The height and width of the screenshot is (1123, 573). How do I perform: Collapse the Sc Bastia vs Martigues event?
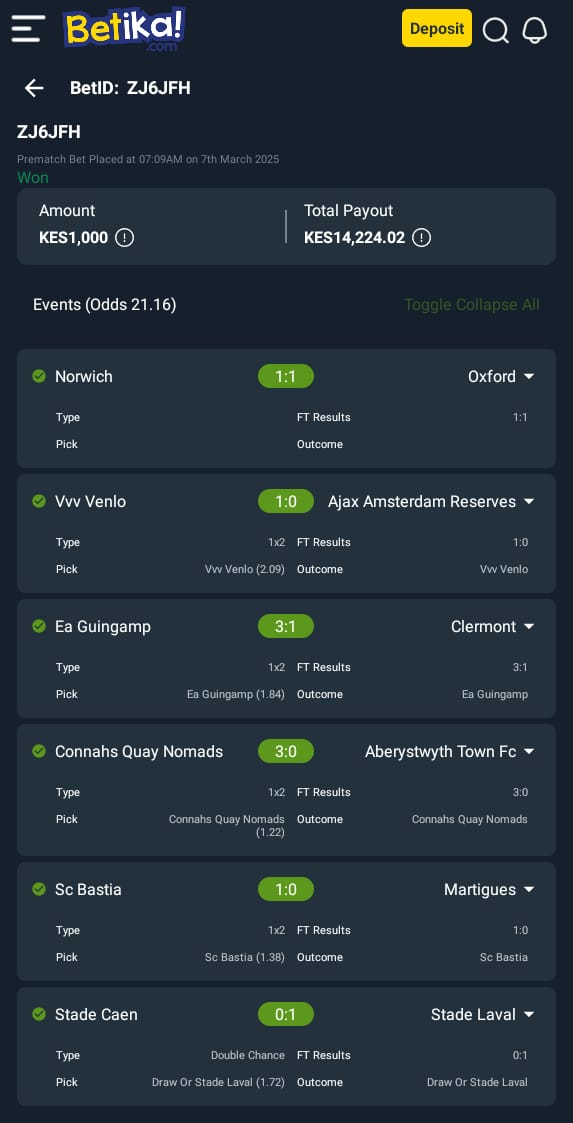(529, 889)
